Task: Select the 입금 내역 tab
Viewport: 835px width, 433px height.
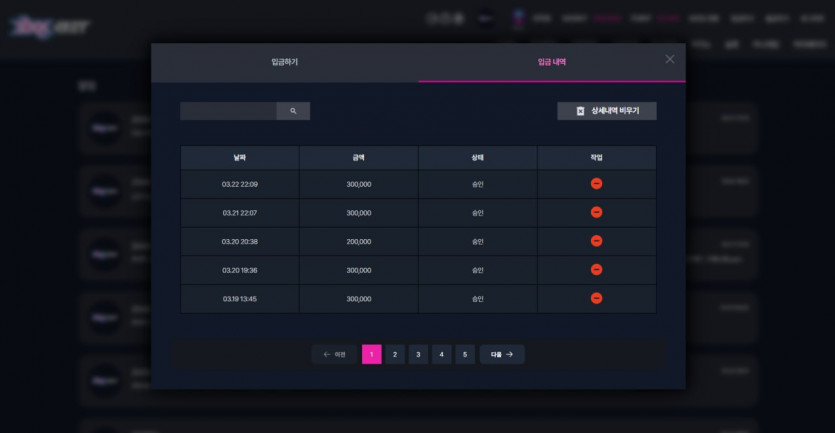Action: point(552,62)
